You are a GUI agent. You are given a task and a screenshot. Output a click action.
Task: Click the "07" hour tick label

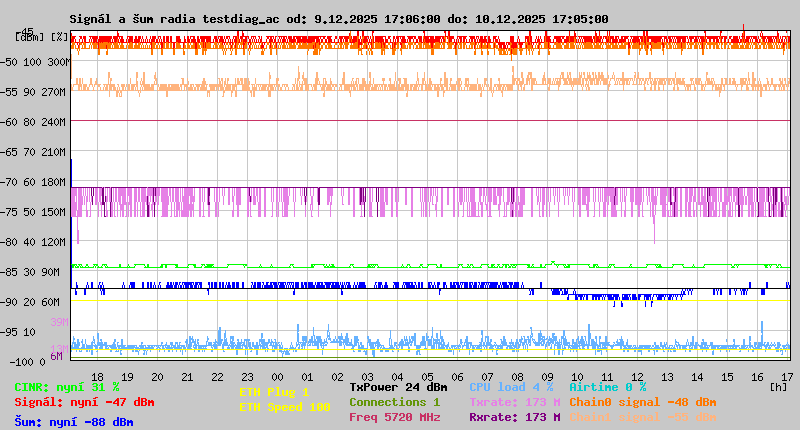(487, 377)
